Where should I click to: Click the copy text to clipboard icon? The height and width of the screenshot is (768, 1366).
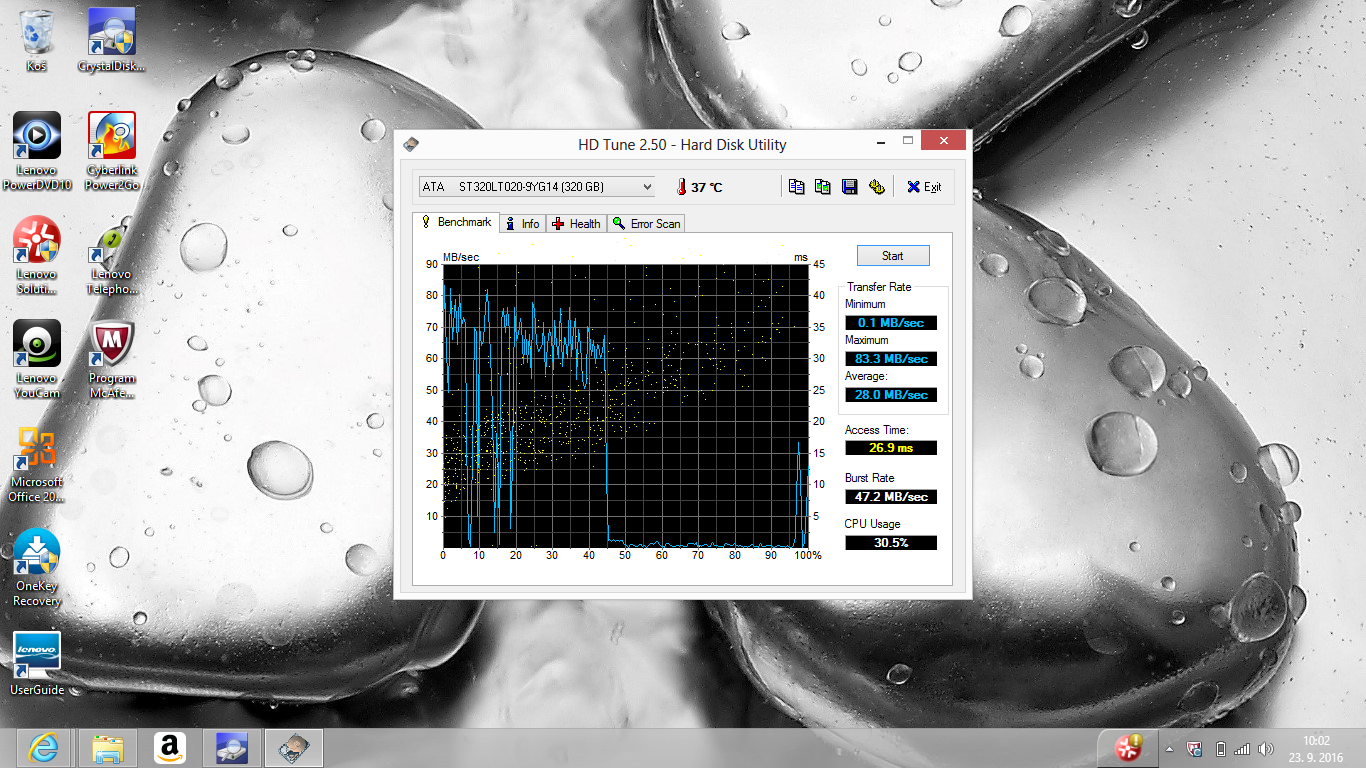(x=796, y=187)
